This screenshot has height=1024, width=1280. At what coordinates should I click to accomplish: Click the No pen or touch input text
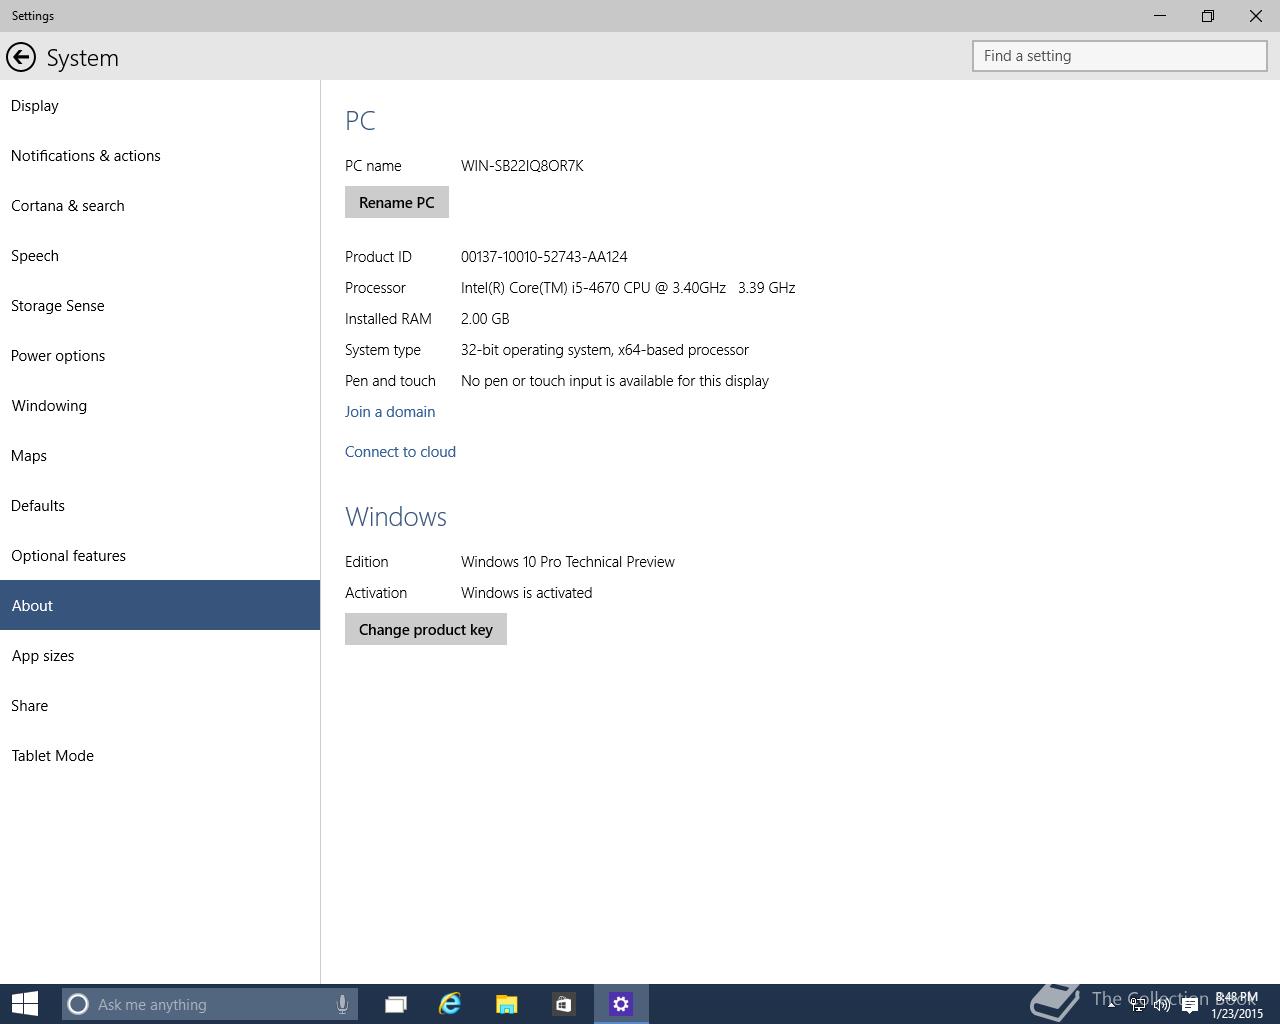click(615, 380)
